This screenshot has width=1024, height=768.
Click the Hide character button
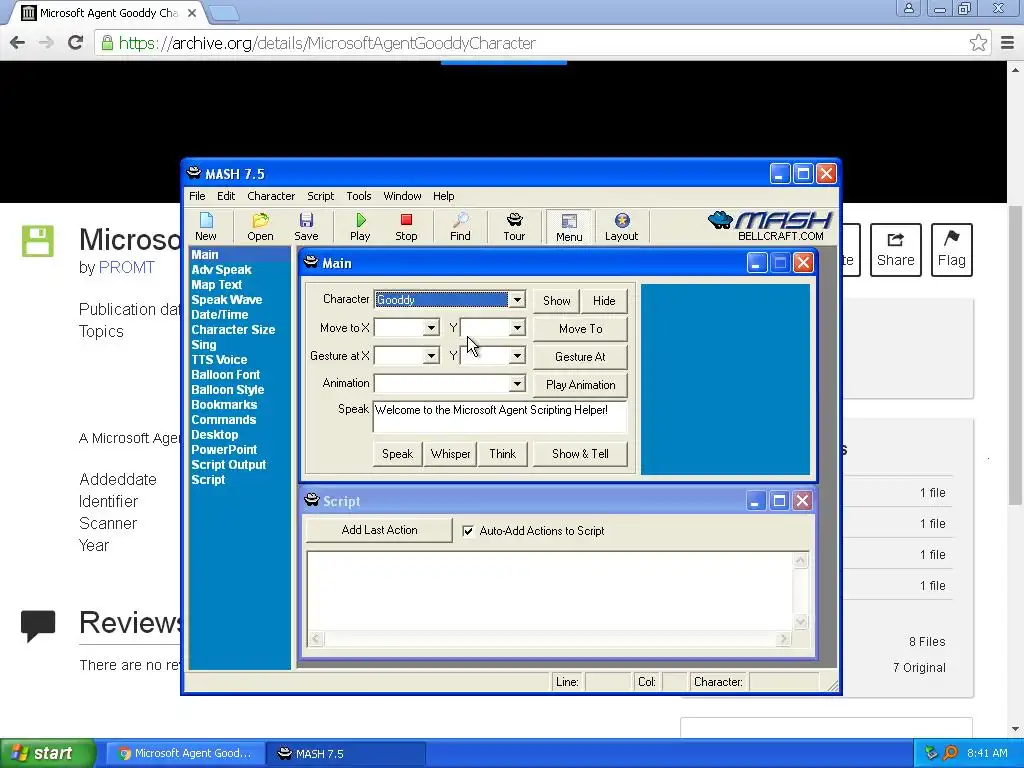[x=604, y=300]
